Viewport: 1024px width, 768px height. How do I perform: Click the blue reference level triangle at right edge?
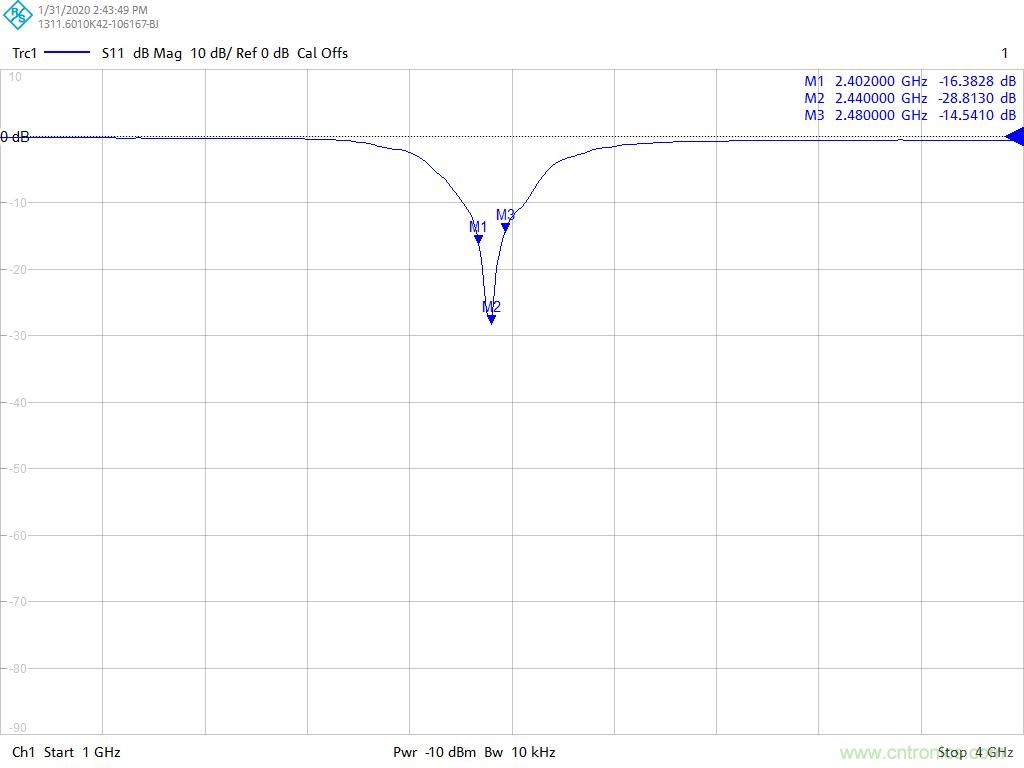click(1009, 138)
